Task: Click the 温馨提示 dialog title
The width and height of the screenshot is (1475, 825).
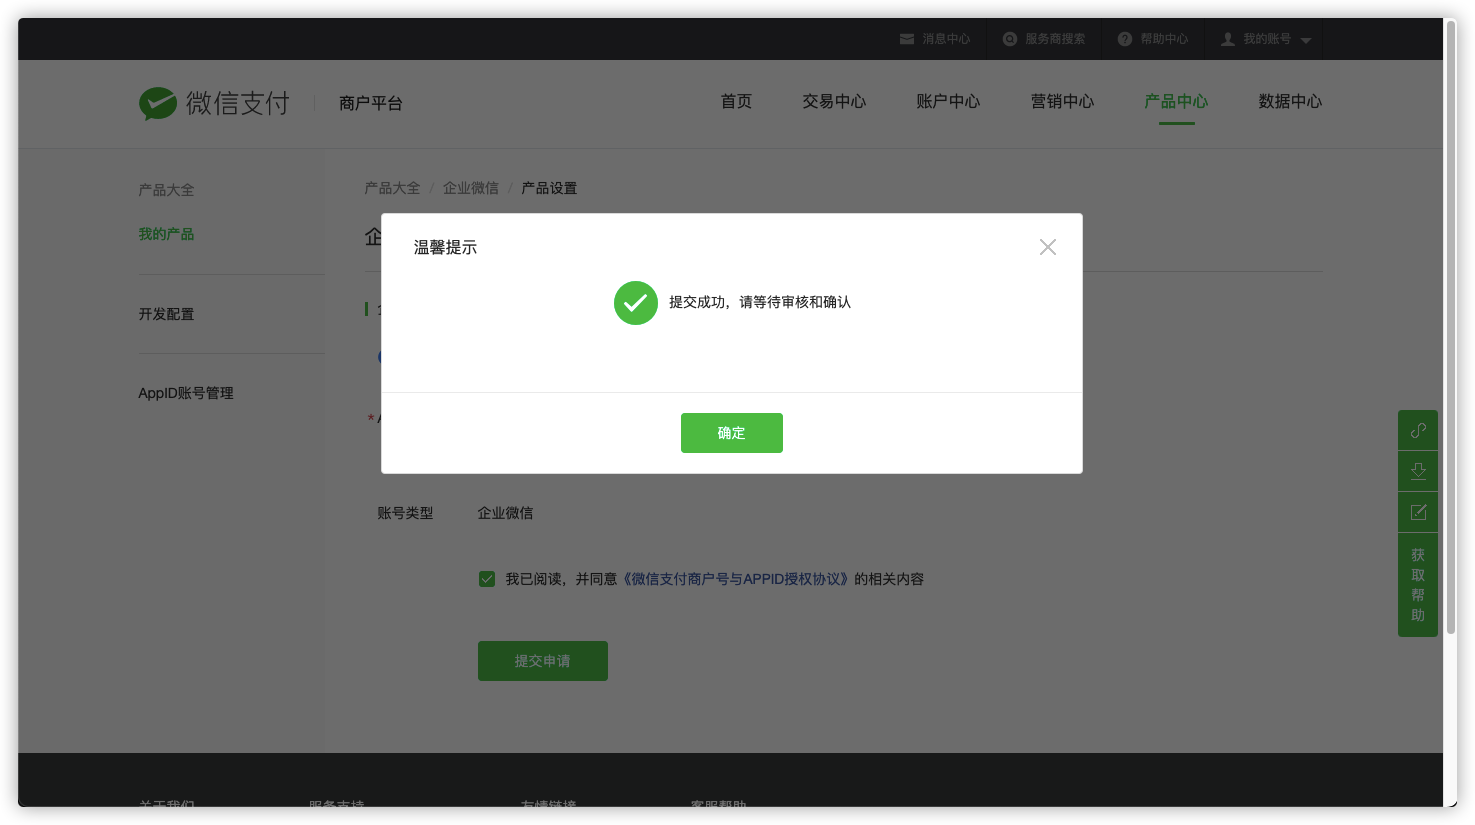Action: [445, 247]
